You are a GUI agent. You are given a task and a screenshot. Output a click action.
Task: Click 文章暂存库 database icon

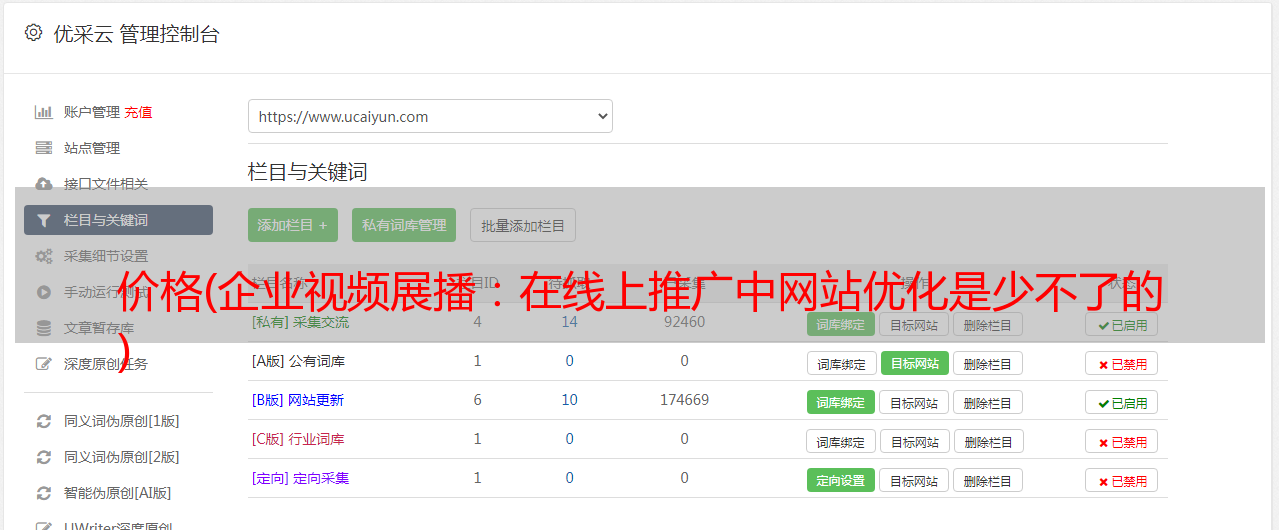pos(44,328)
